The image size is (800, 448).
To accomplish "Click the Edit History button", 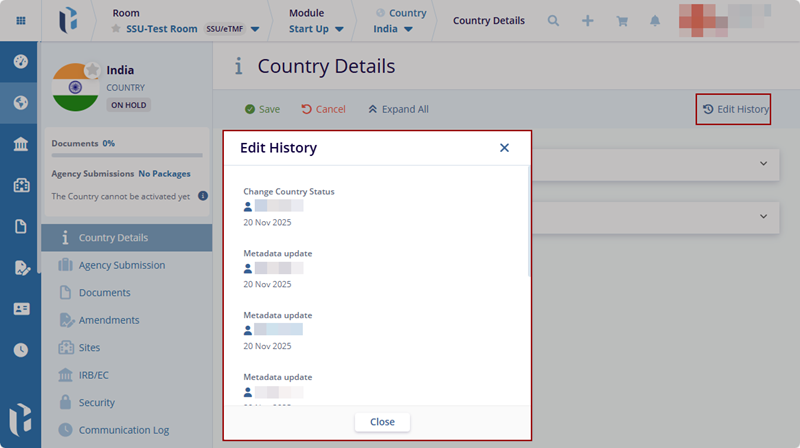I will coord(734,109).
